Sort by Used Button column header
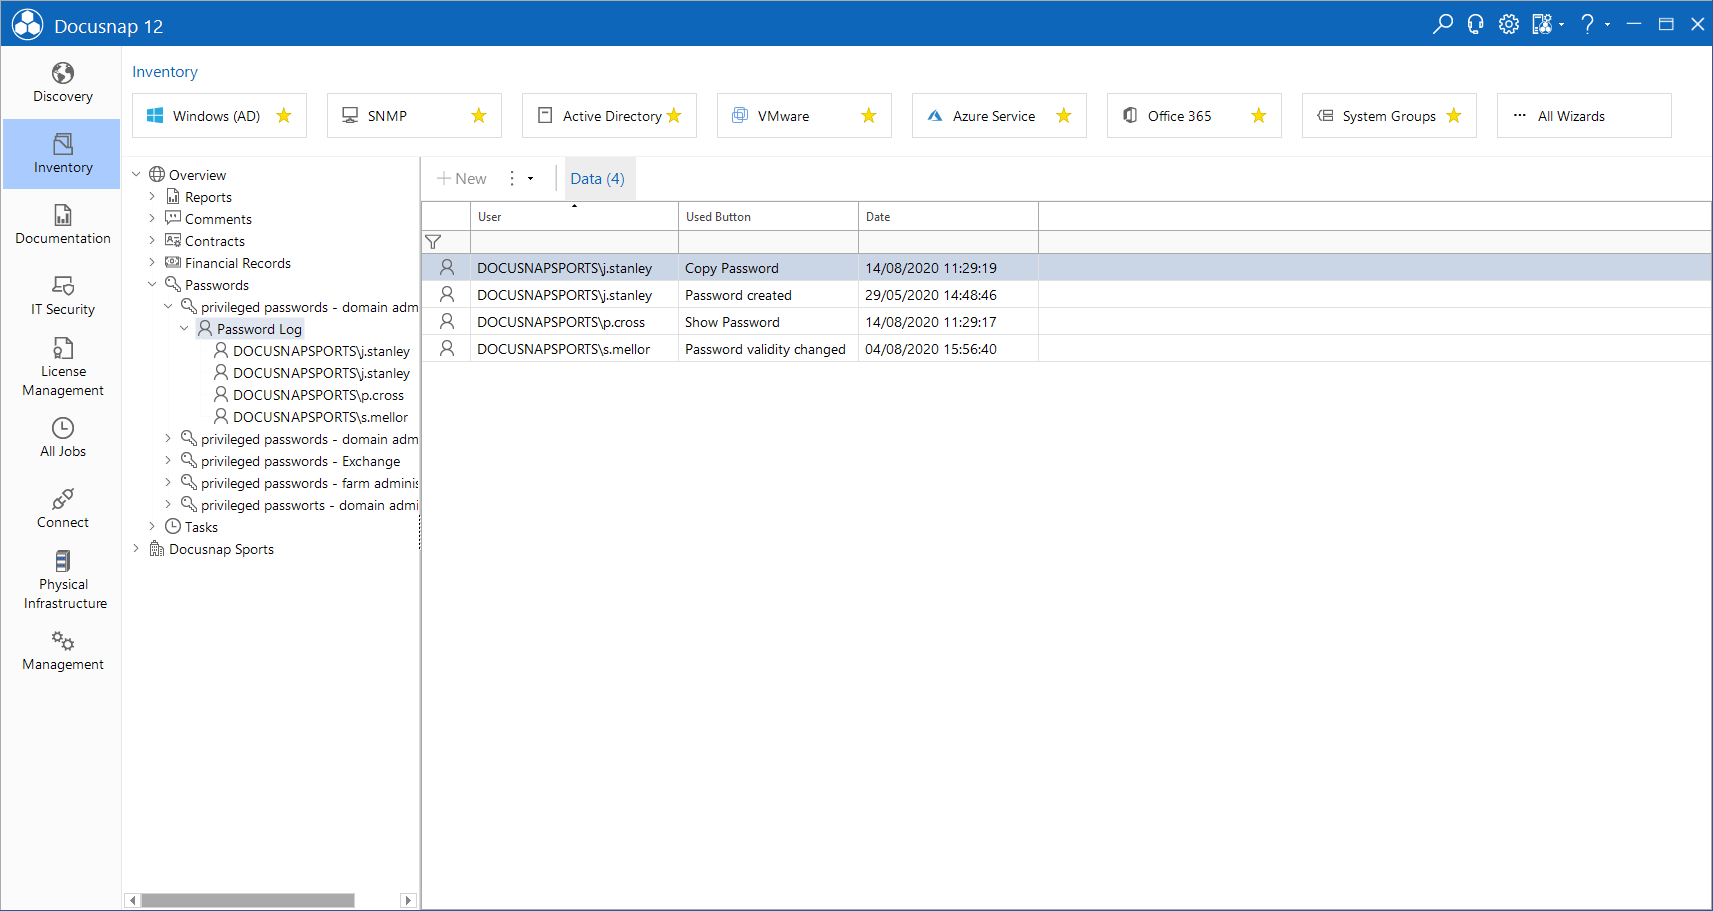 (768, 217)
